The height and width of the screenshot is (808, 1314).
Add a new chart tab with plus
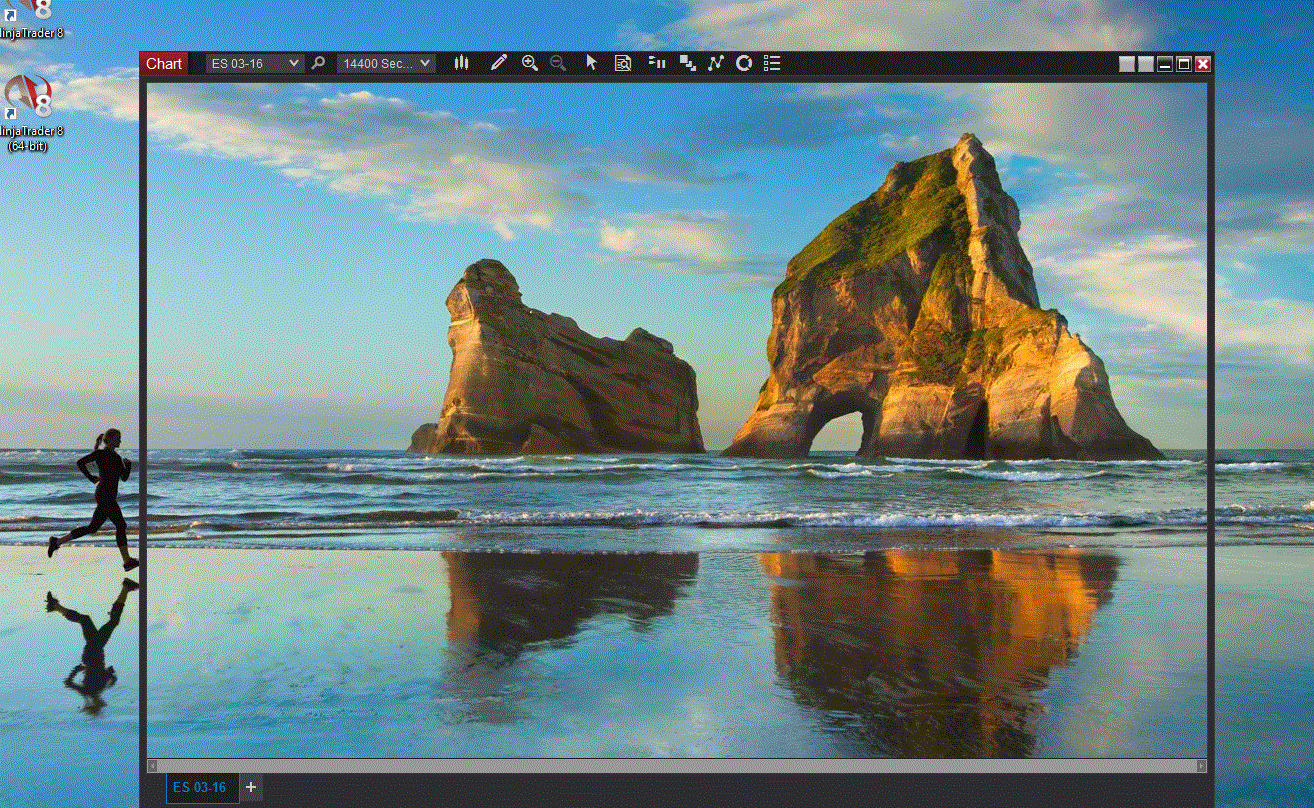pos(251,787)
